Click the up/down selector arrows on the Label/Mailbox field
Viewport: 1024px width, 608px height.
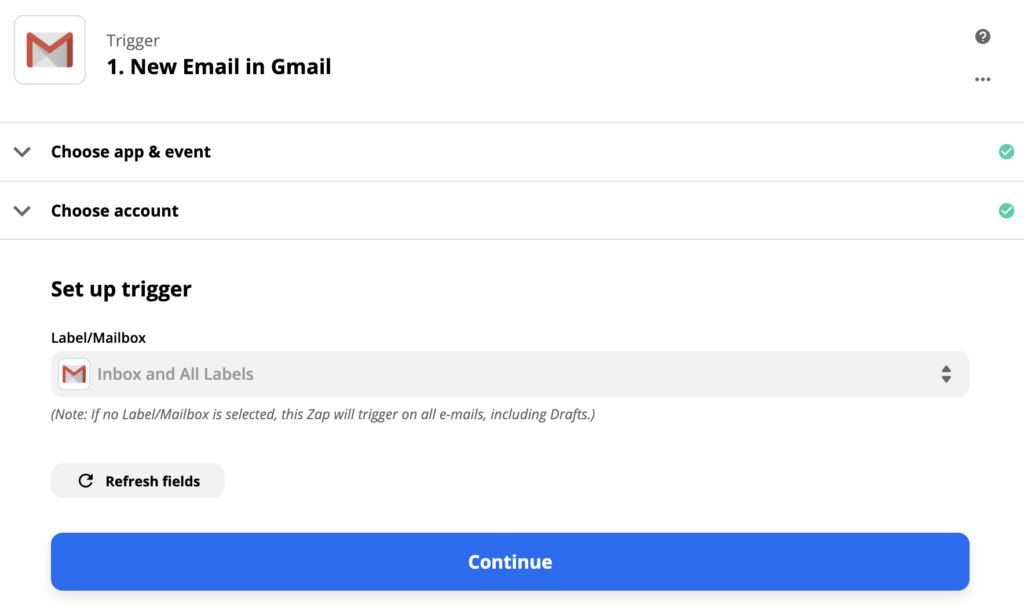[948, 373]
